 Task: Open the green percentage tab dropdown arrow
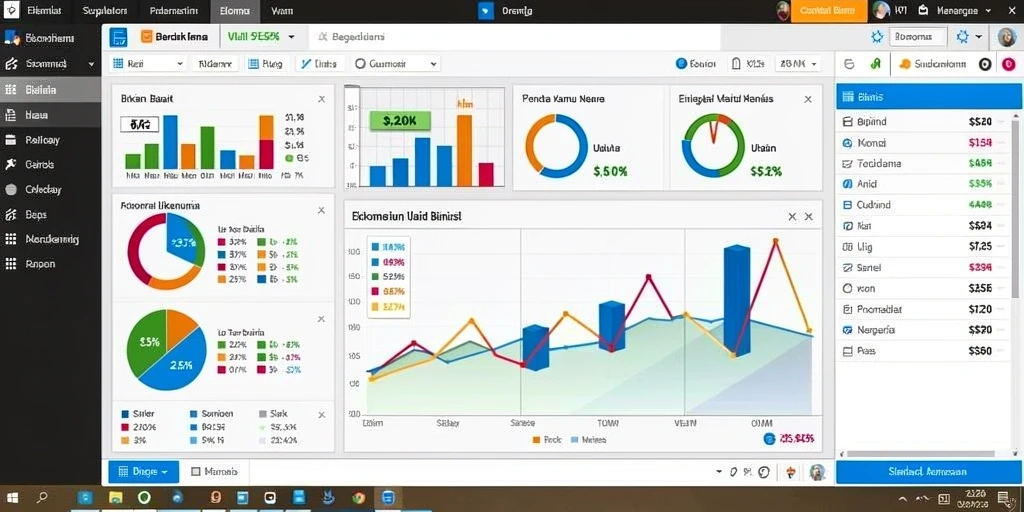(291, 37)
